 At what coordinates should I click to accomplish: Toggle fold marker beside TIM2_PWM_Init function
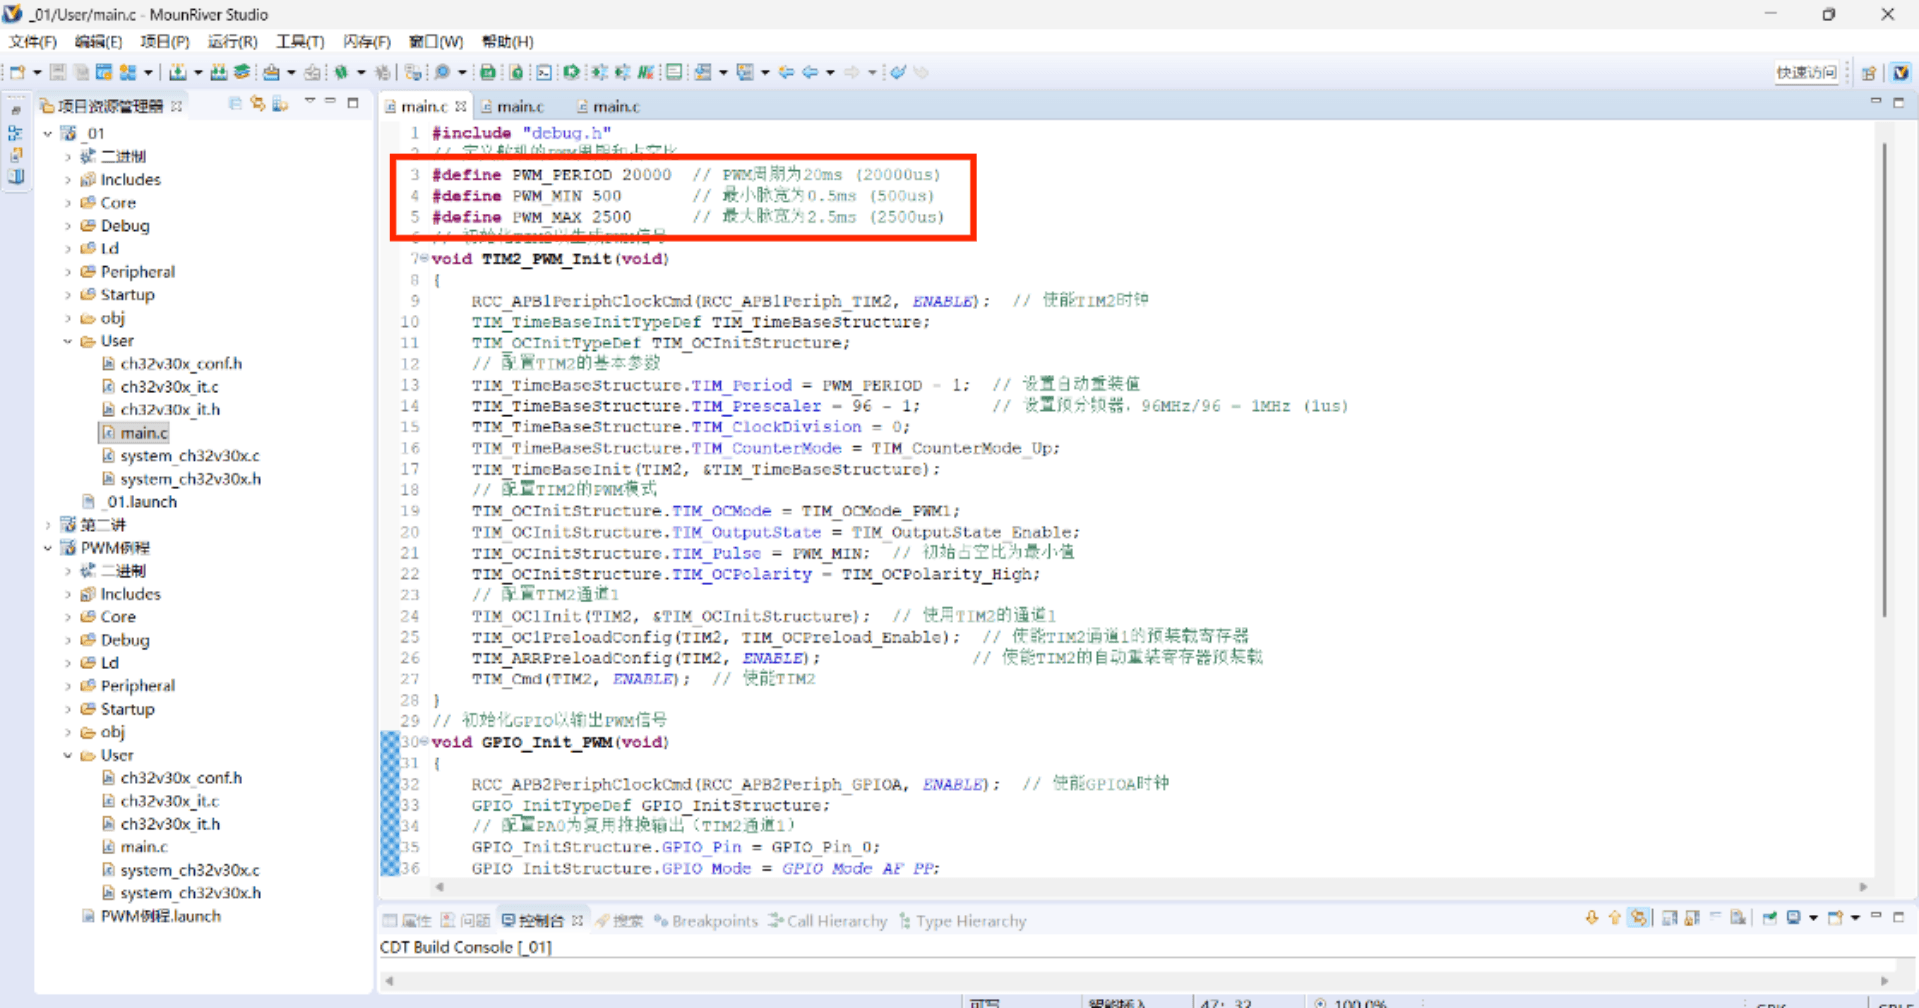point(424,258)
